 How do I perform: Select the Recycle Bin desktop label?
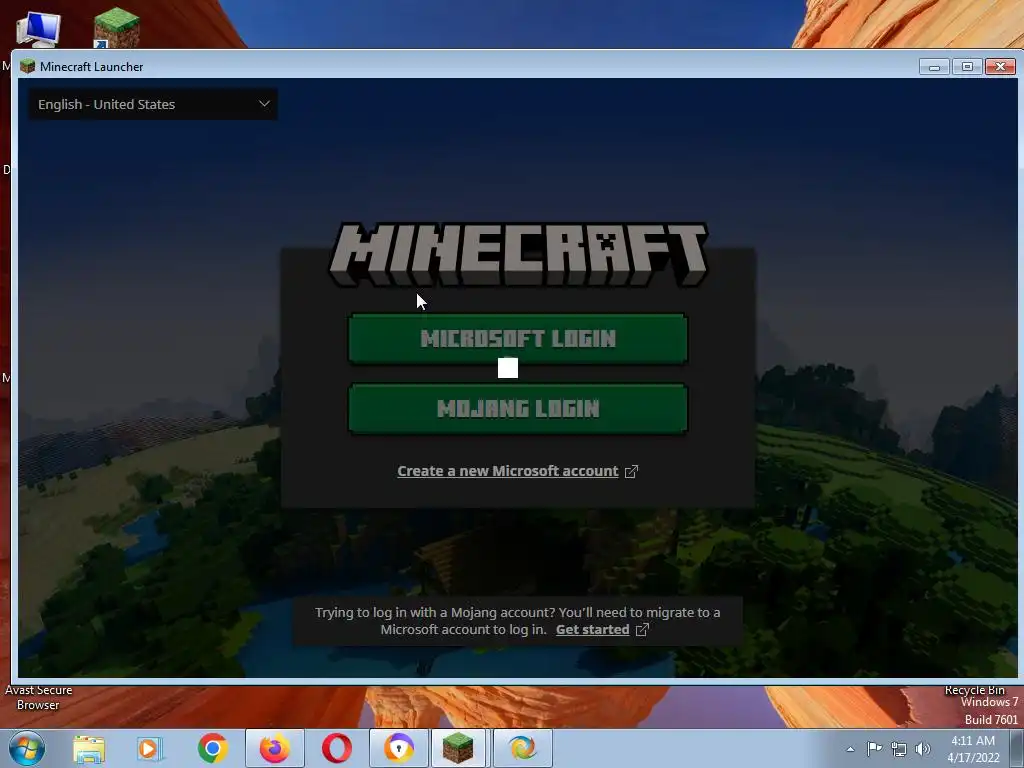[x=974, y=690]
